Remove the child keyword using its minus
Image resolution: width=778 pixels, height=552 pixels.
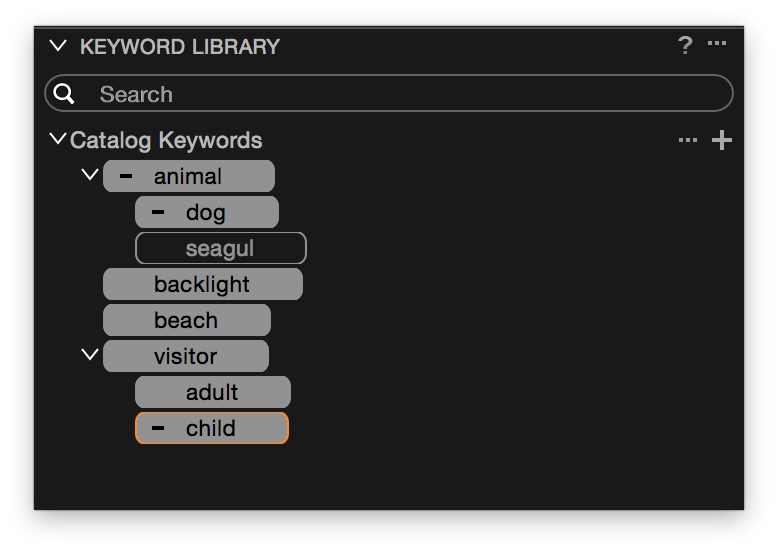158,428
